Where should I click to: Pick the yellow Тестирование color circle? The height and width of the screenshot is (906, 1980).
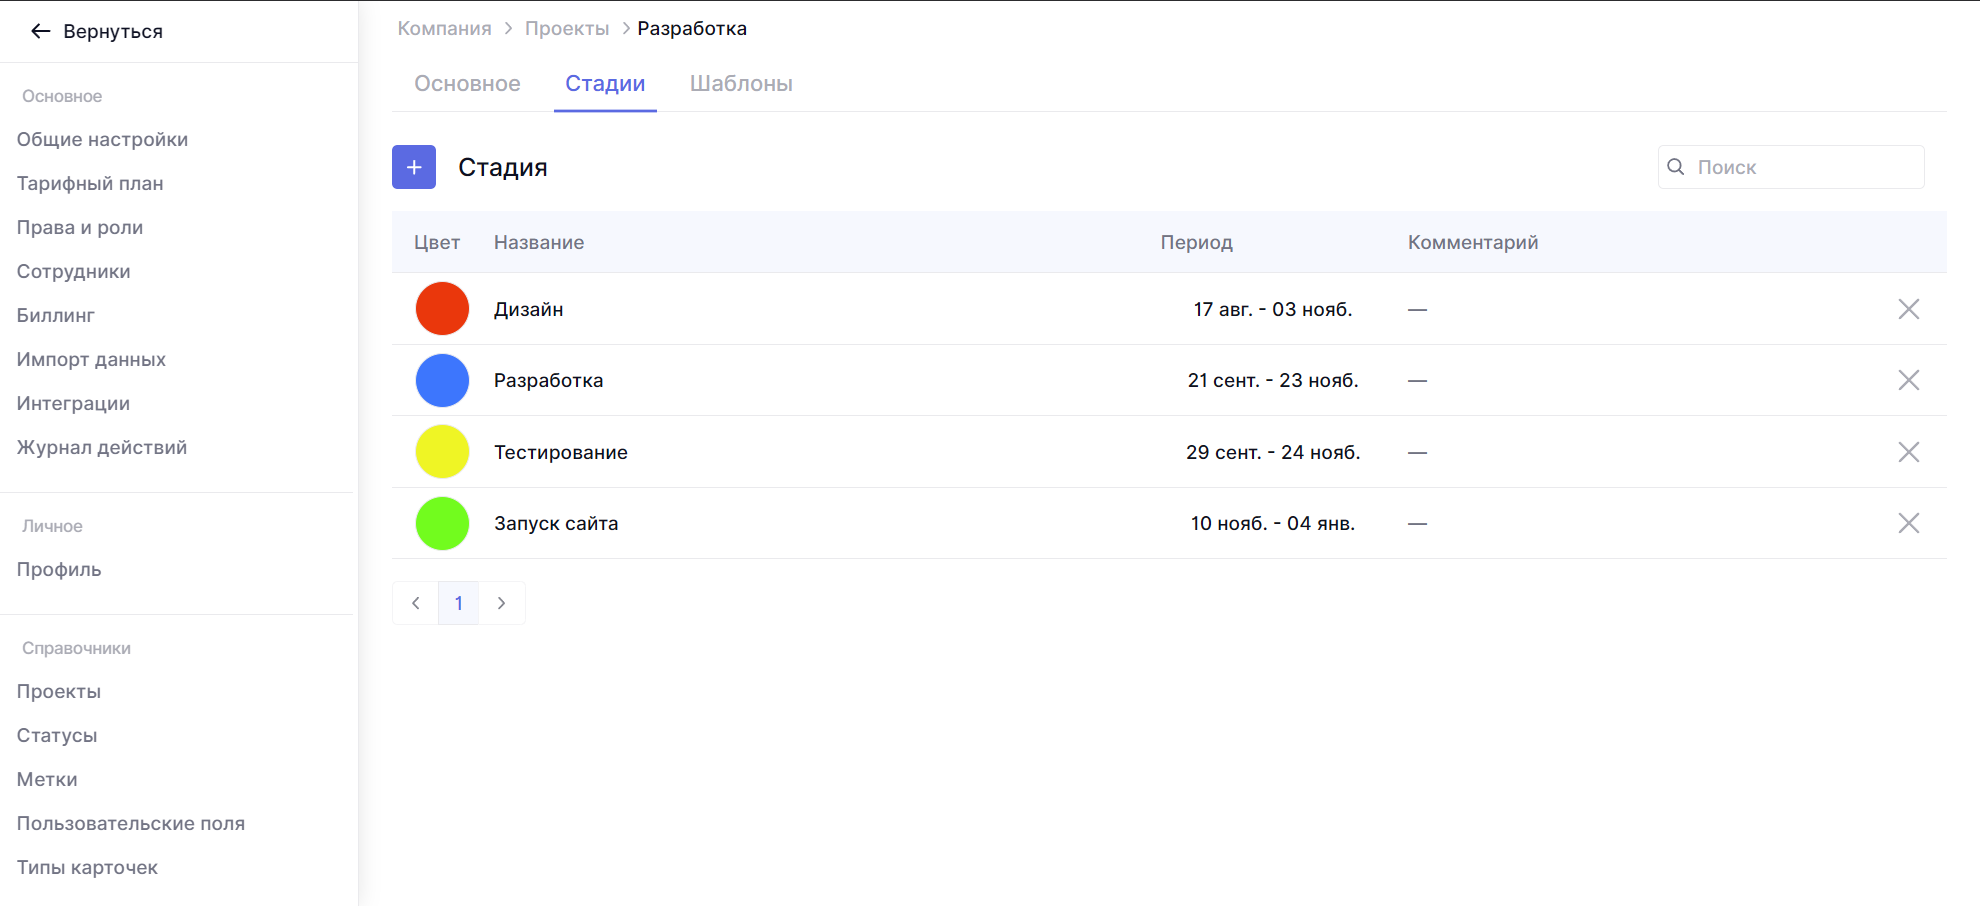[442, 452]
